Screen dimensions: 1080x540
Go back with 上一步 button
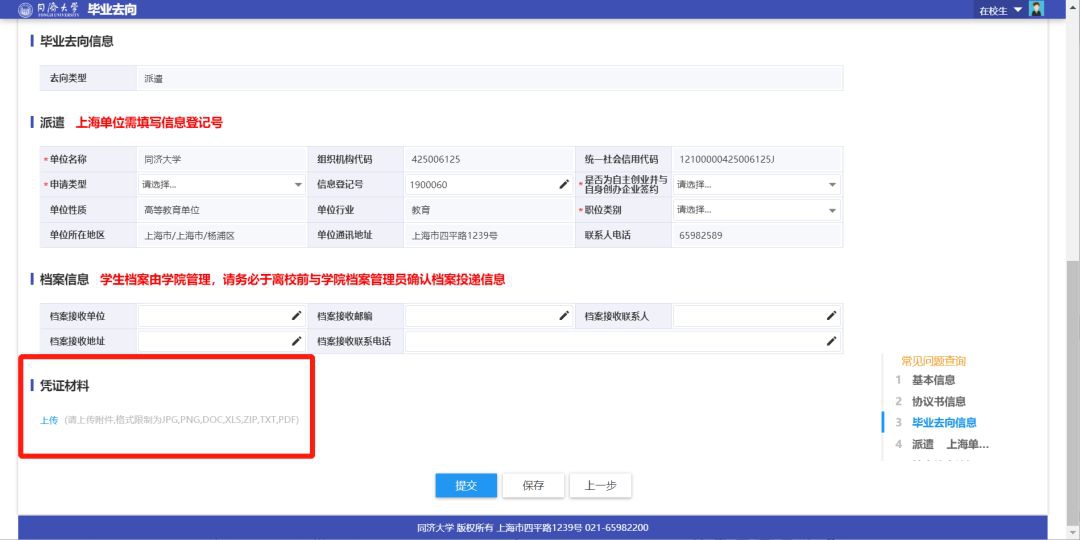click(600, 486)
